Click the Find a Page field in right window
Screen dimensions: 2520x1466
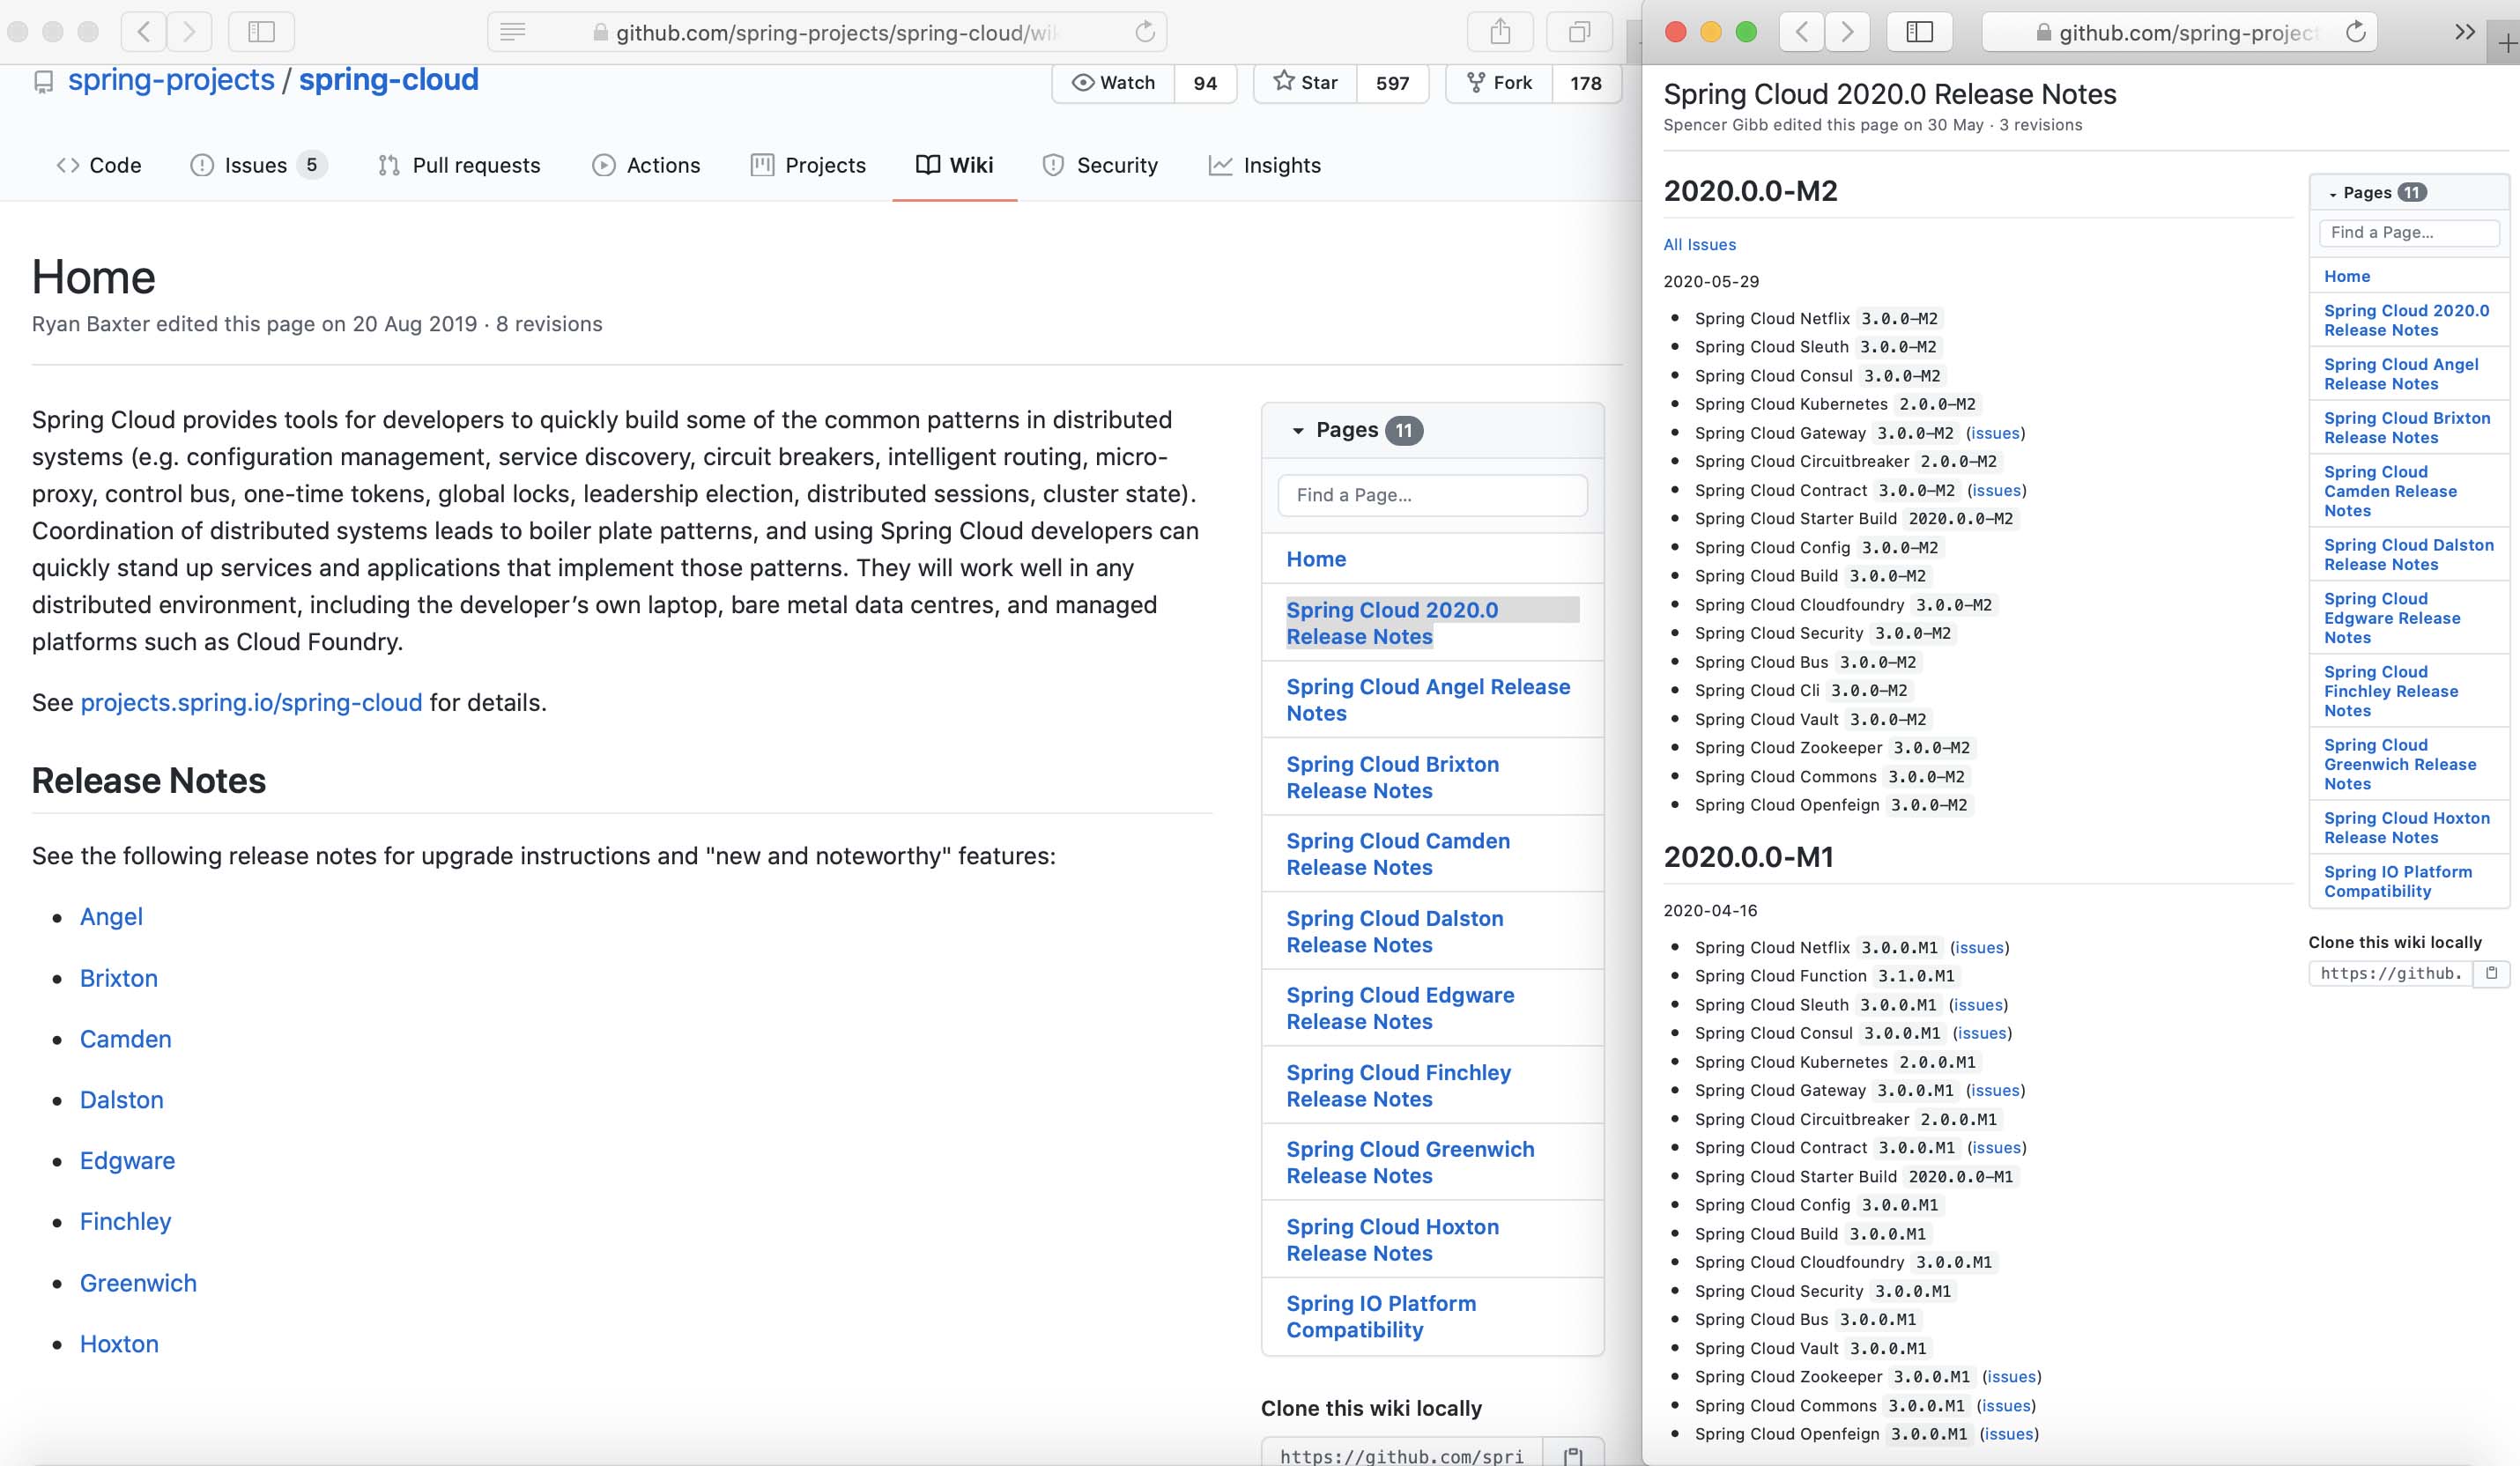point(2409,232)
